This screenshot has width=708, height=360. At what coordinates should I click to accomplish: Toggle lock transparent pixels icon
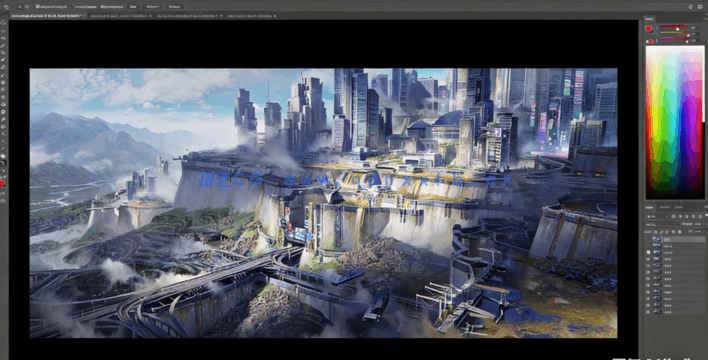click(656, 232)
